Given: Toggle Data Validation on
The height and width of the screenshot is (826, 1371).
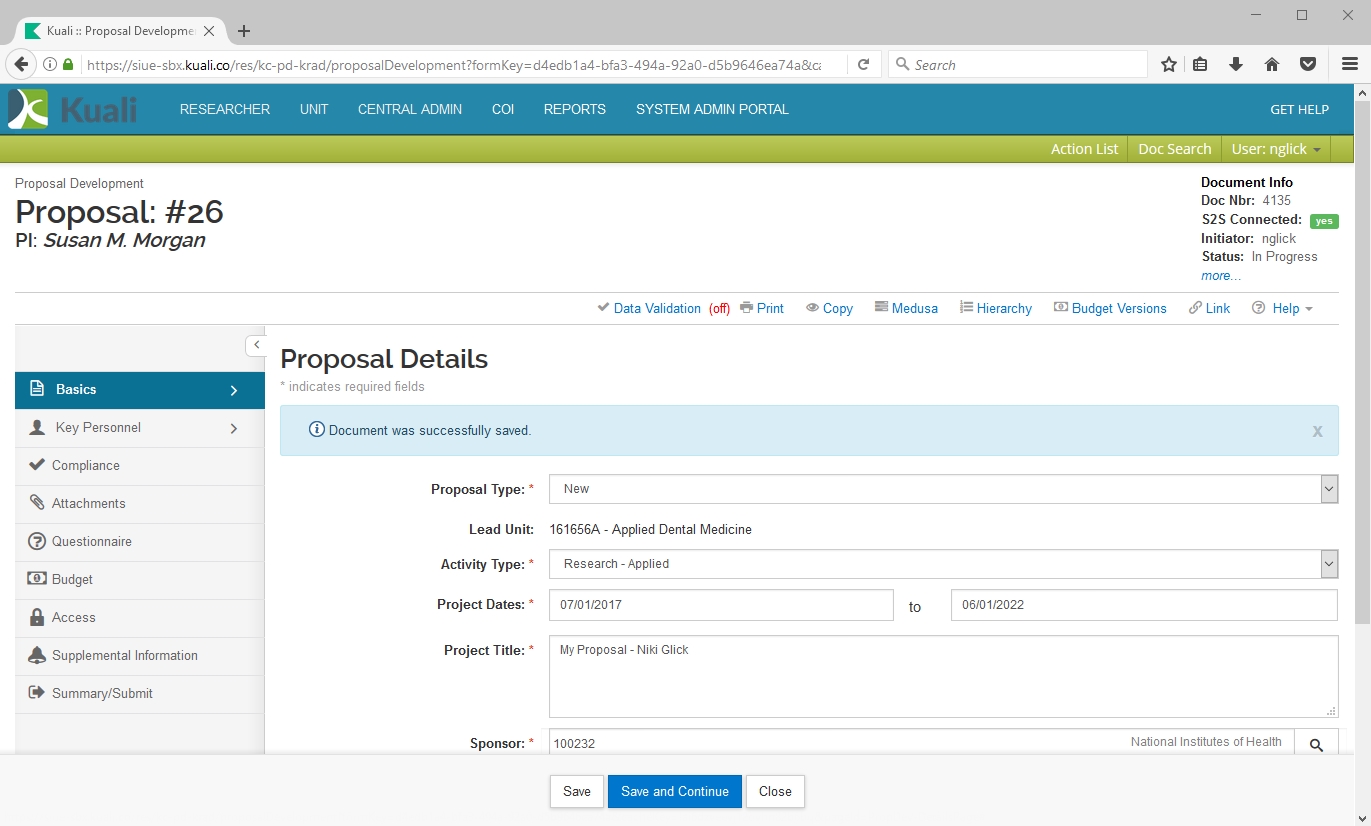Looking at the screenshot, I should [x=656, y=308].
